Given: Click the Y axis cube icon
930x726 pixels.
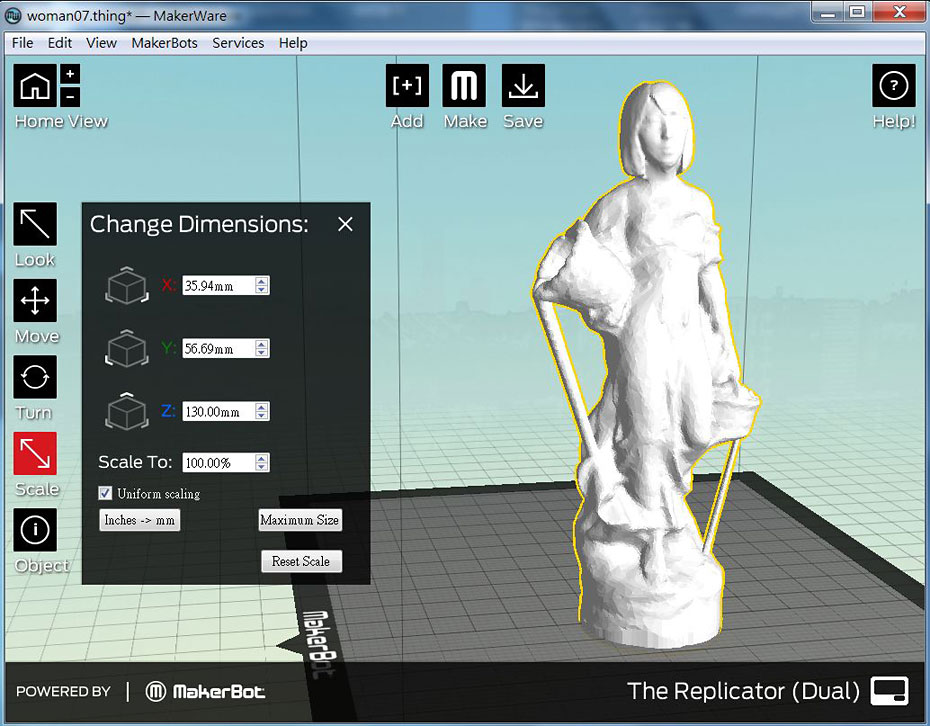Looking at the screenshot, I should [x=126, y=348].
